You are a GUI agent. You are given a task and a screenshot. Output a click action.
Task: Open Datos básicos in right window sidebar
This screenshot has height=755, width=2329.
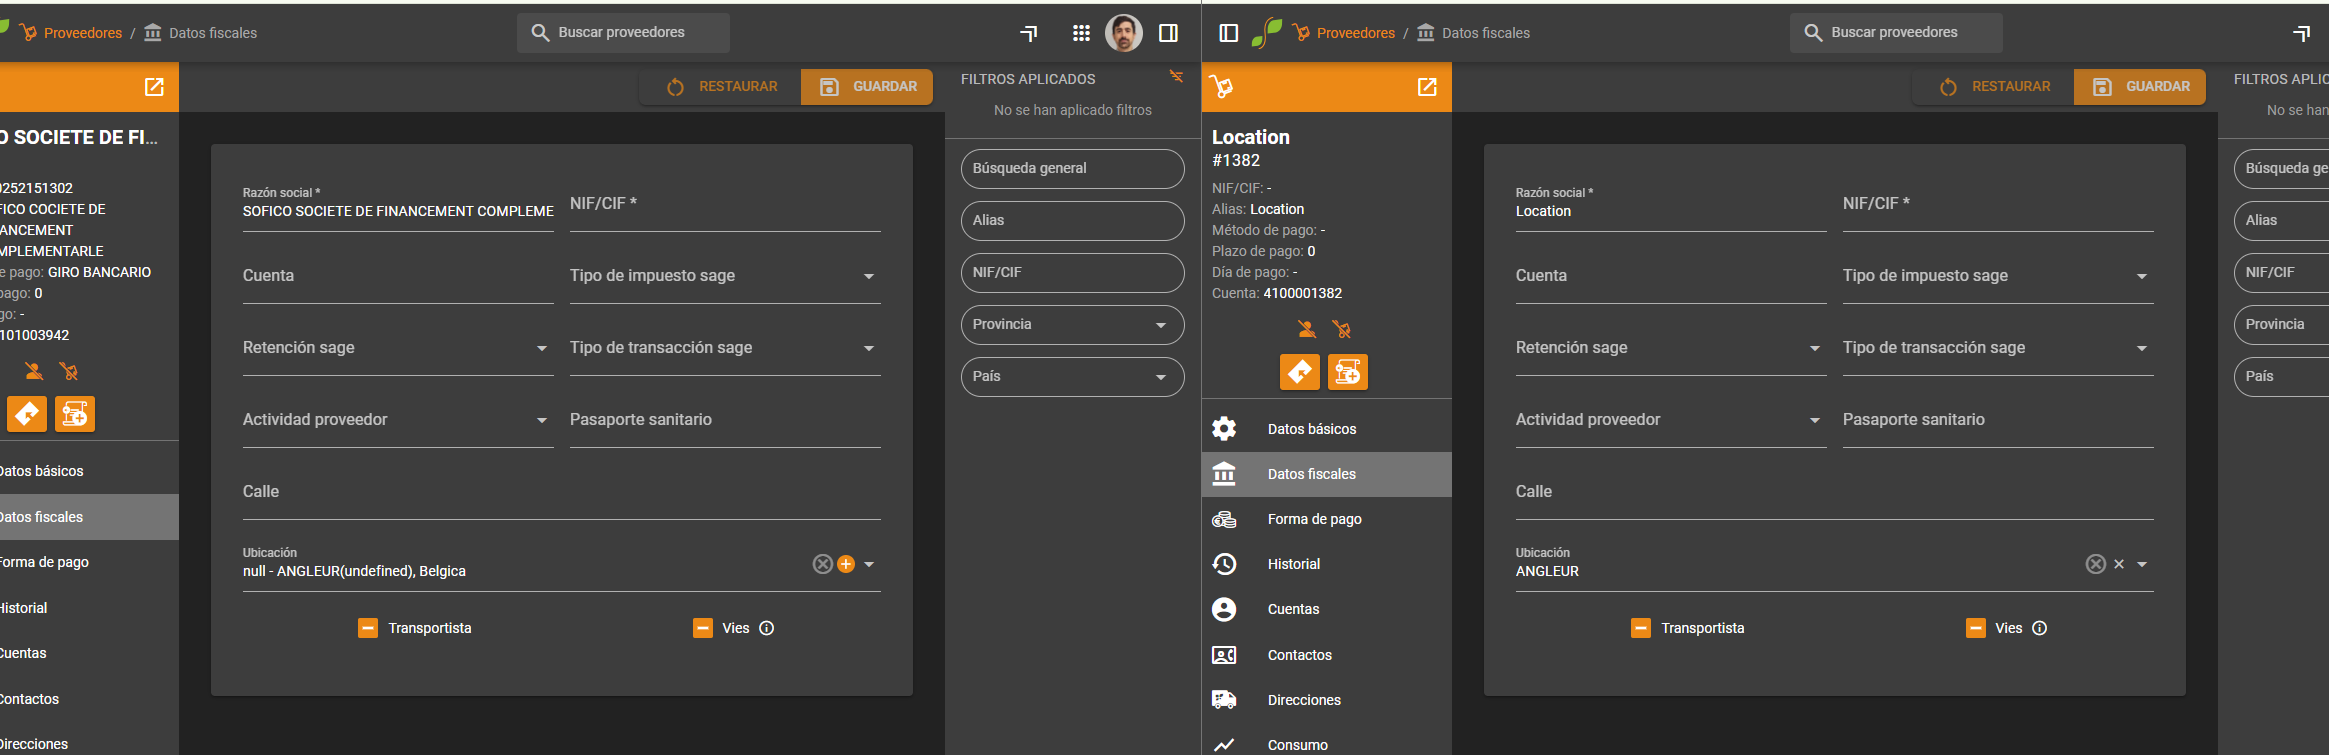pos(1326,429)
